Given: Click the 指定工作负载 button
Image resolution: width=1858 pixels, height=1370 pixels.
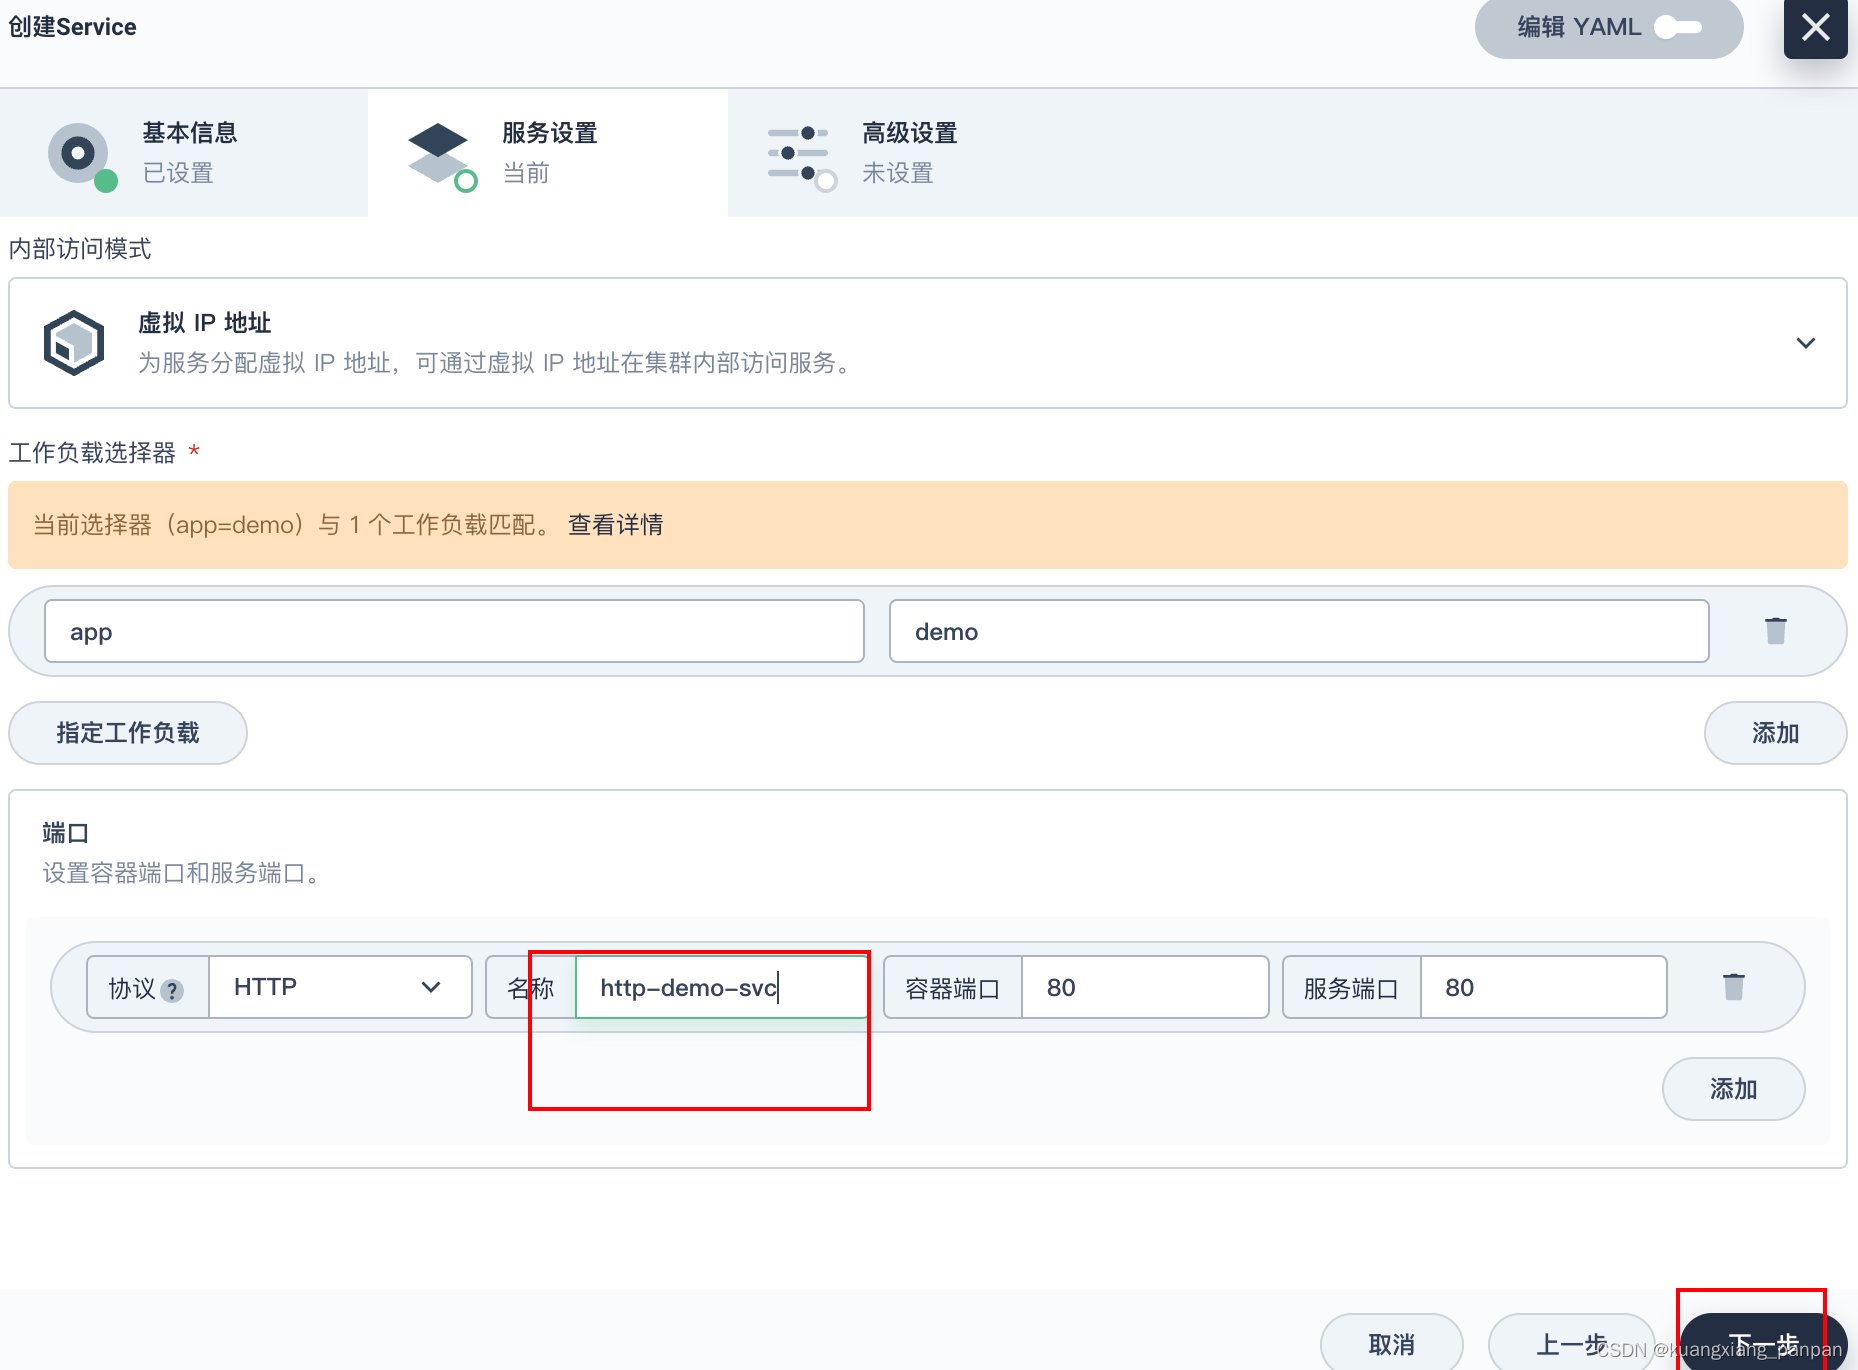Looking at the screenshot, I should (128, 733).
